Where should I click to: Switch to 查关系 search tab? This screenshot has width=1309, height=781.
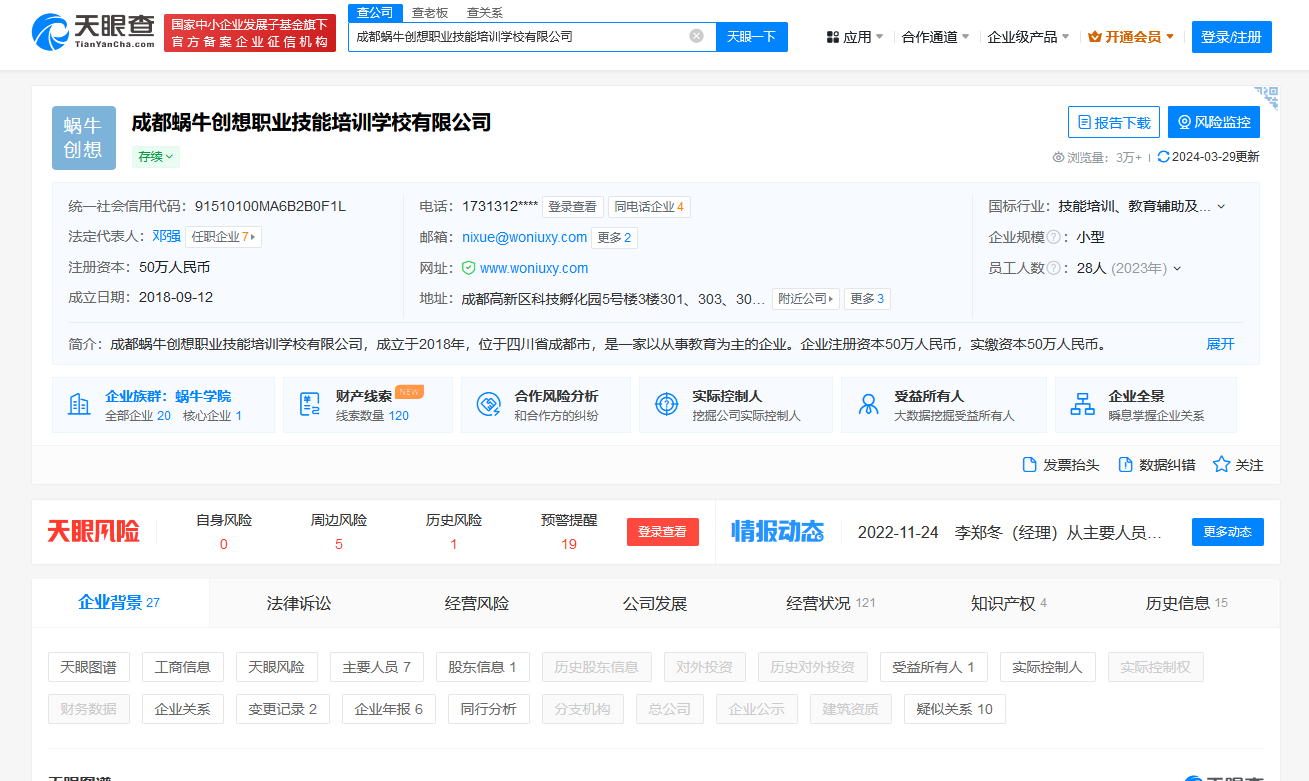(485, 12)
